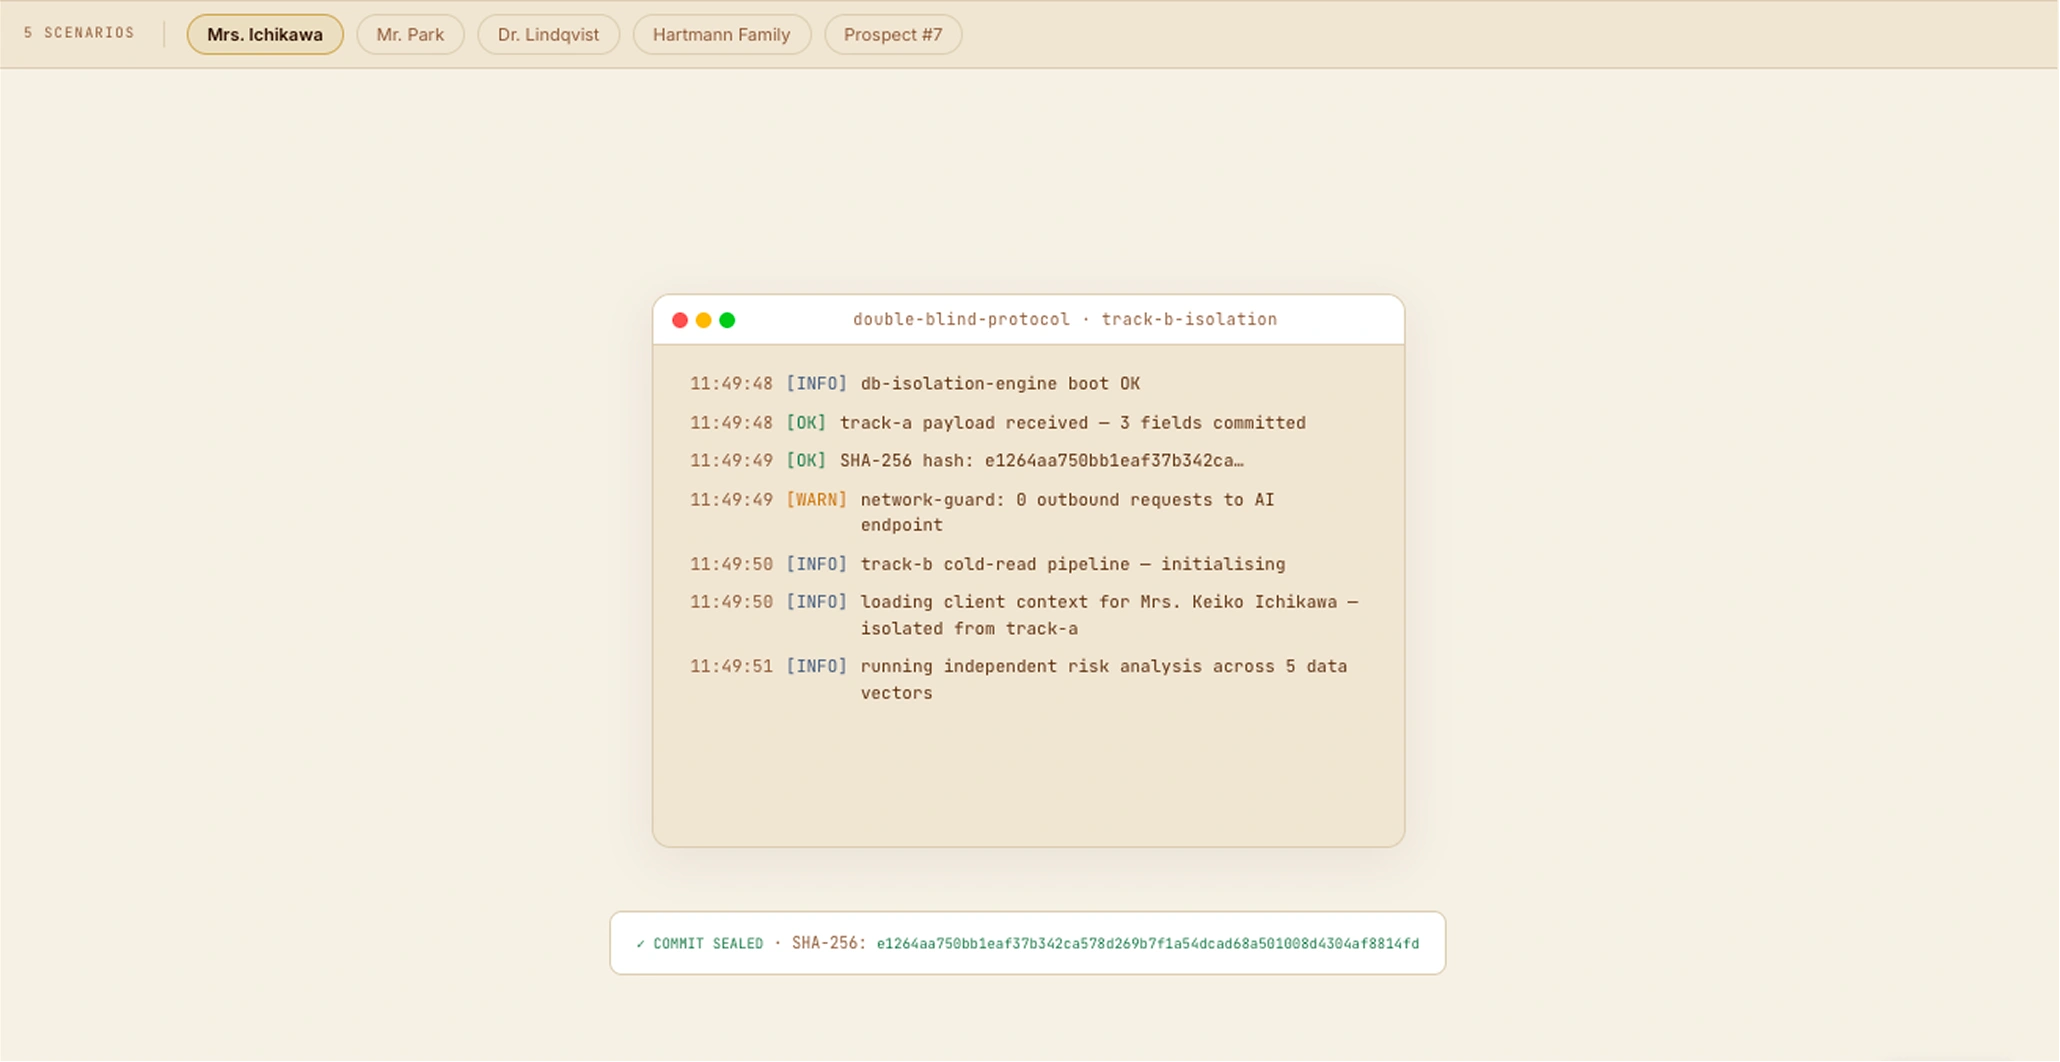Viewport: 2060px width, 1062px height.
Task: Click the INFO tag on the cold-read pipeline line
Action: pos(817,564)
